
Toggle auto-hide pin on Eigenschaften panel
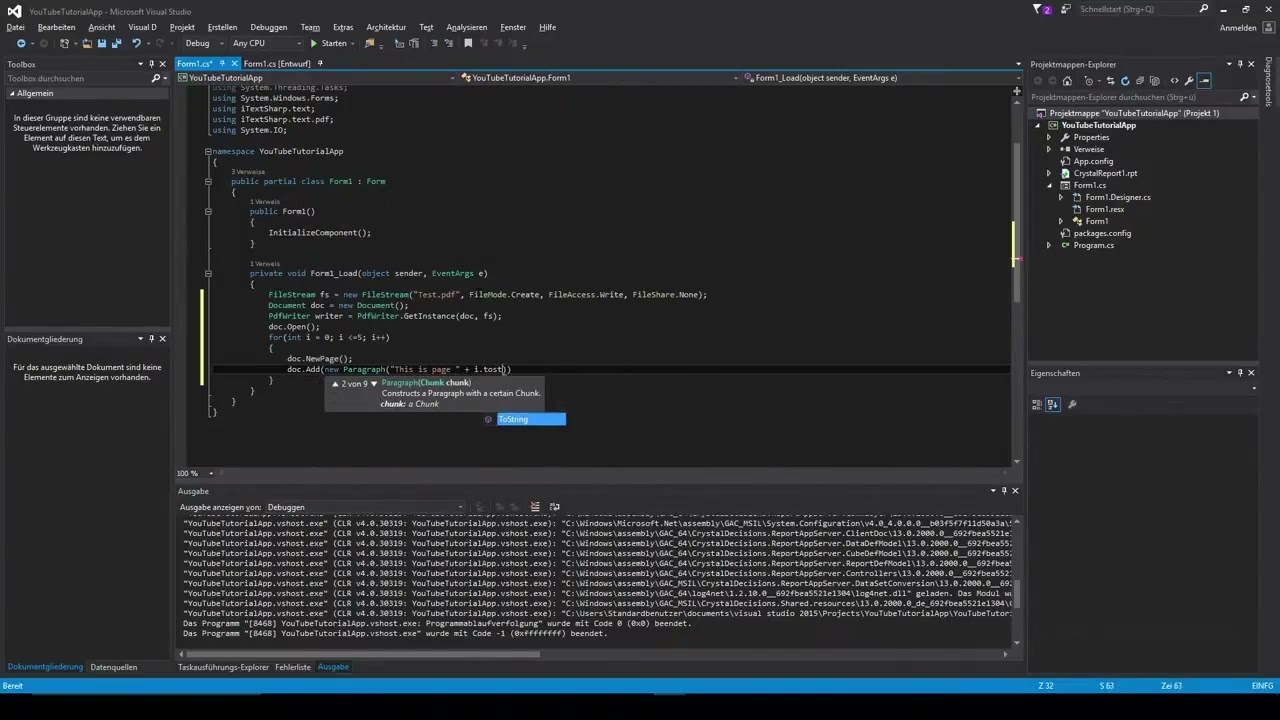click(1239, 373)
